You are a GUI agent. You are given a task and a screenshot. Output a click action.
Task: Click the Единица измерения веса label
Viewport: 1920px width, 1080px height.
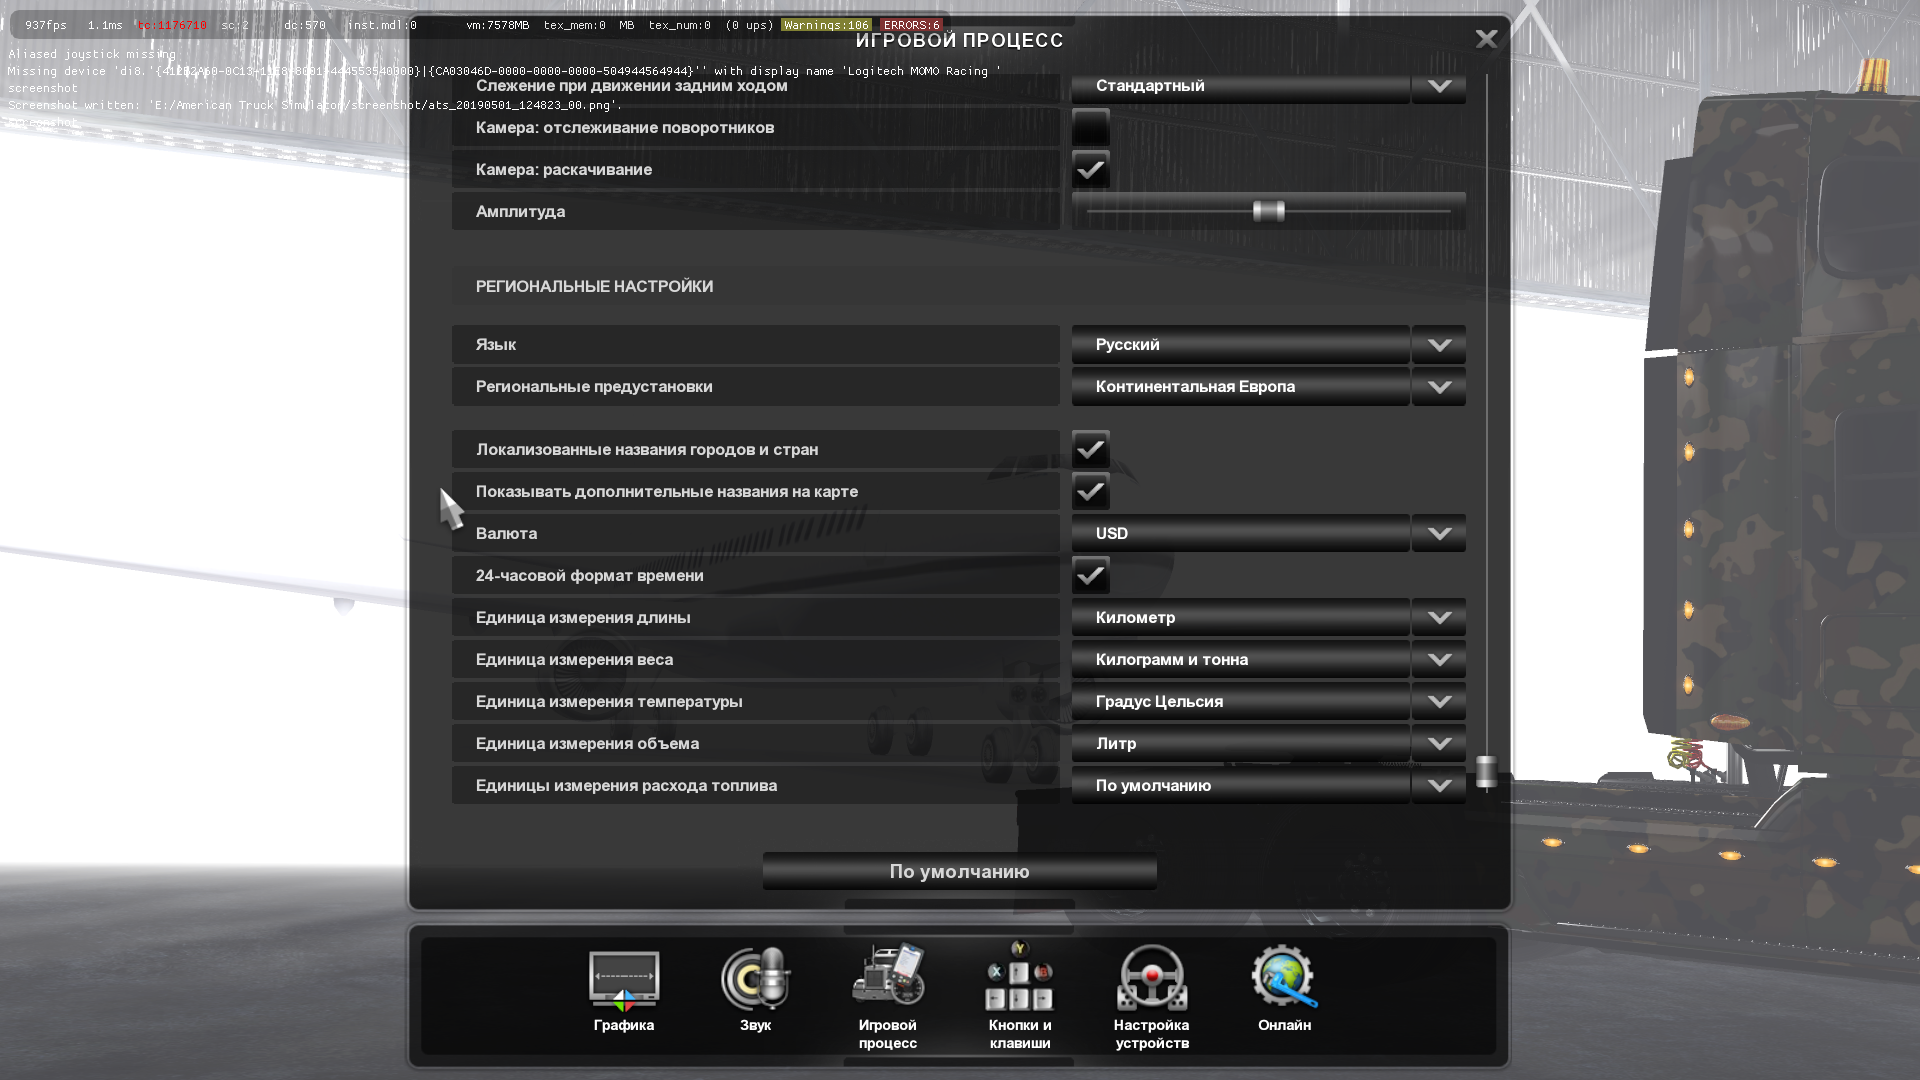[x=575, y=660]
